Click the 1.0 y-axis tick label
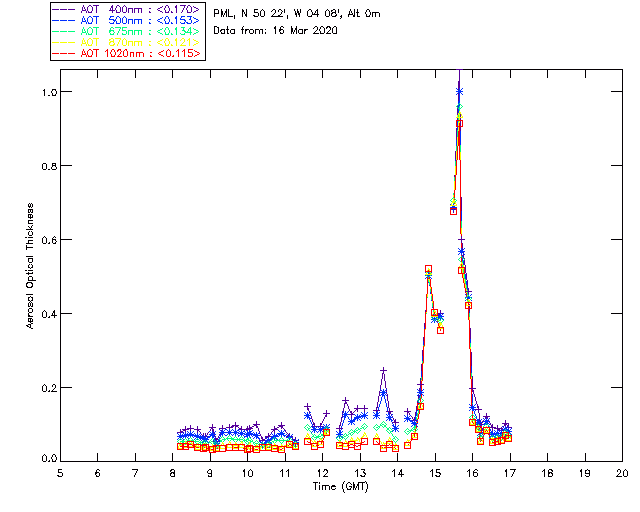This screenshot has width=640, height=512. pos(49,92)
